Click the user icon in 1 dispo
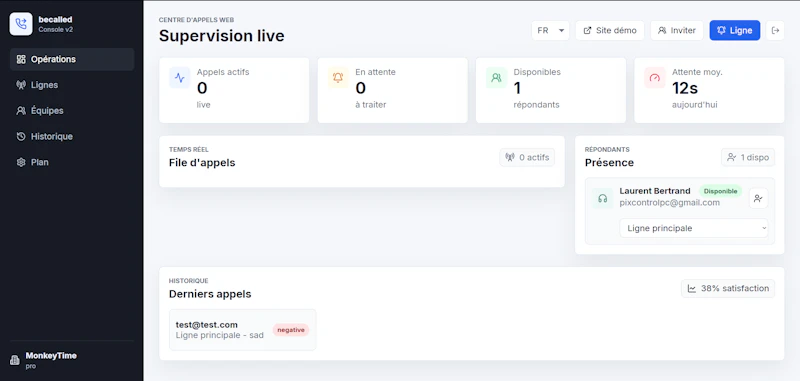Image resolution: width=800 pixels, height=381 pixels. click(x=732, y=158)
